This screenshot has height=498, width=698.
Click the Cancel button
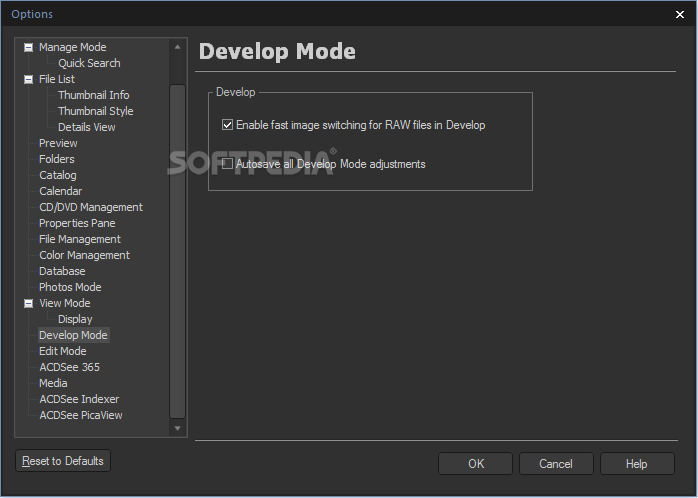point(556,464)
